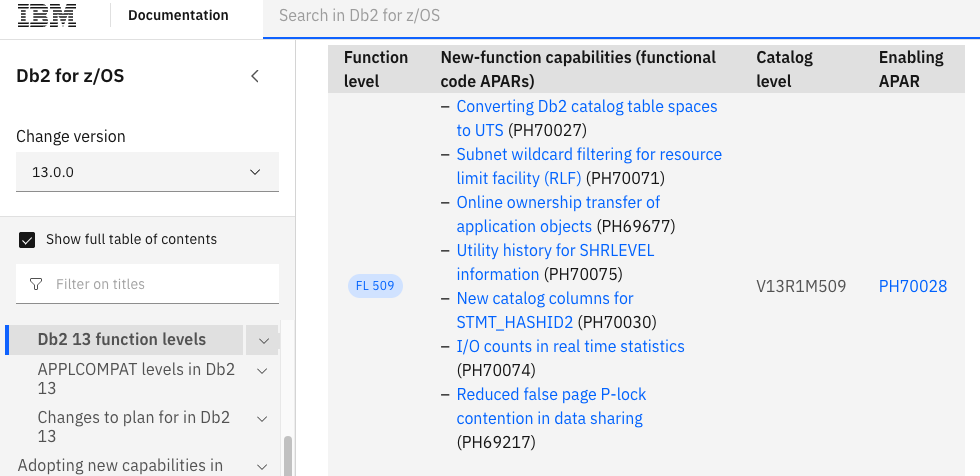Open the Change version dropdown showing 13.0.0
The image size is (980, 476).
[x=148, y=172]
